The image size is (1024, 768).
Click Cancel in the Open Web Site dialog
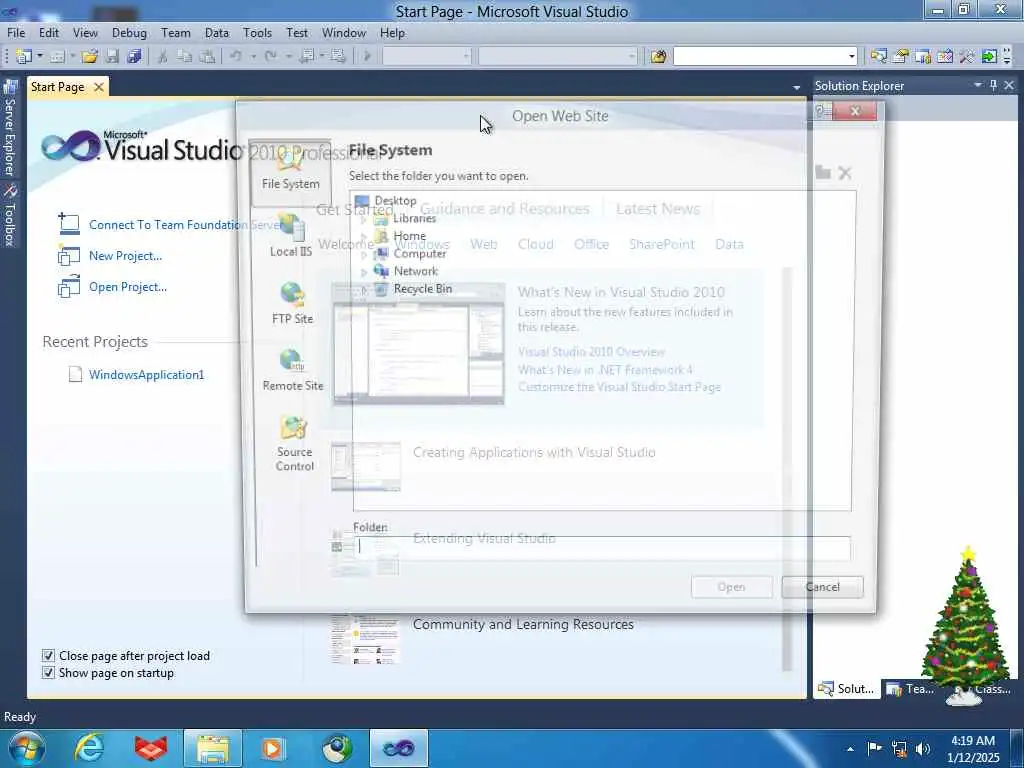coord(822,587)
